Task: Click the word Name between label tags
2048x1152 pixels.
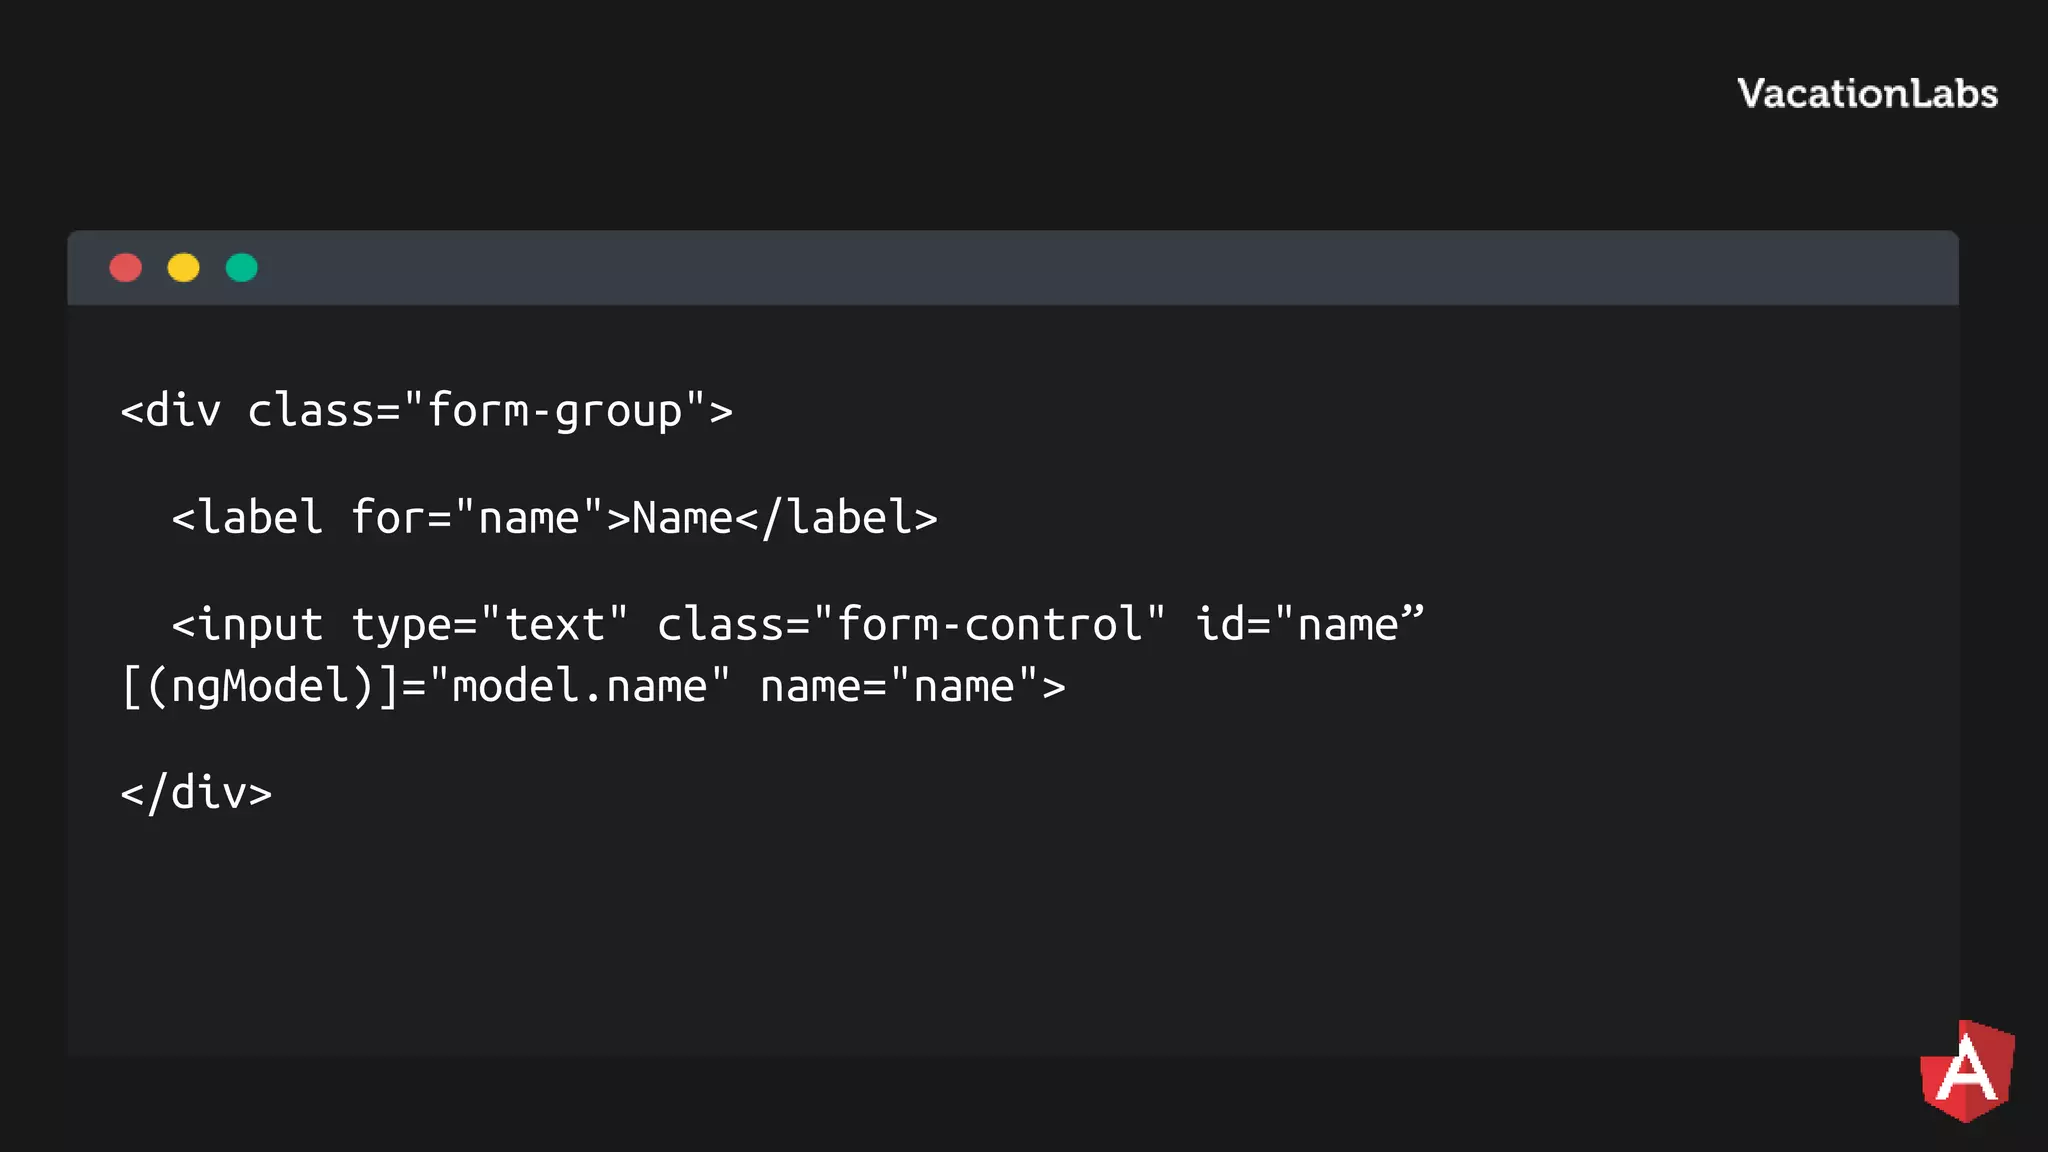Action: [683, 518]
